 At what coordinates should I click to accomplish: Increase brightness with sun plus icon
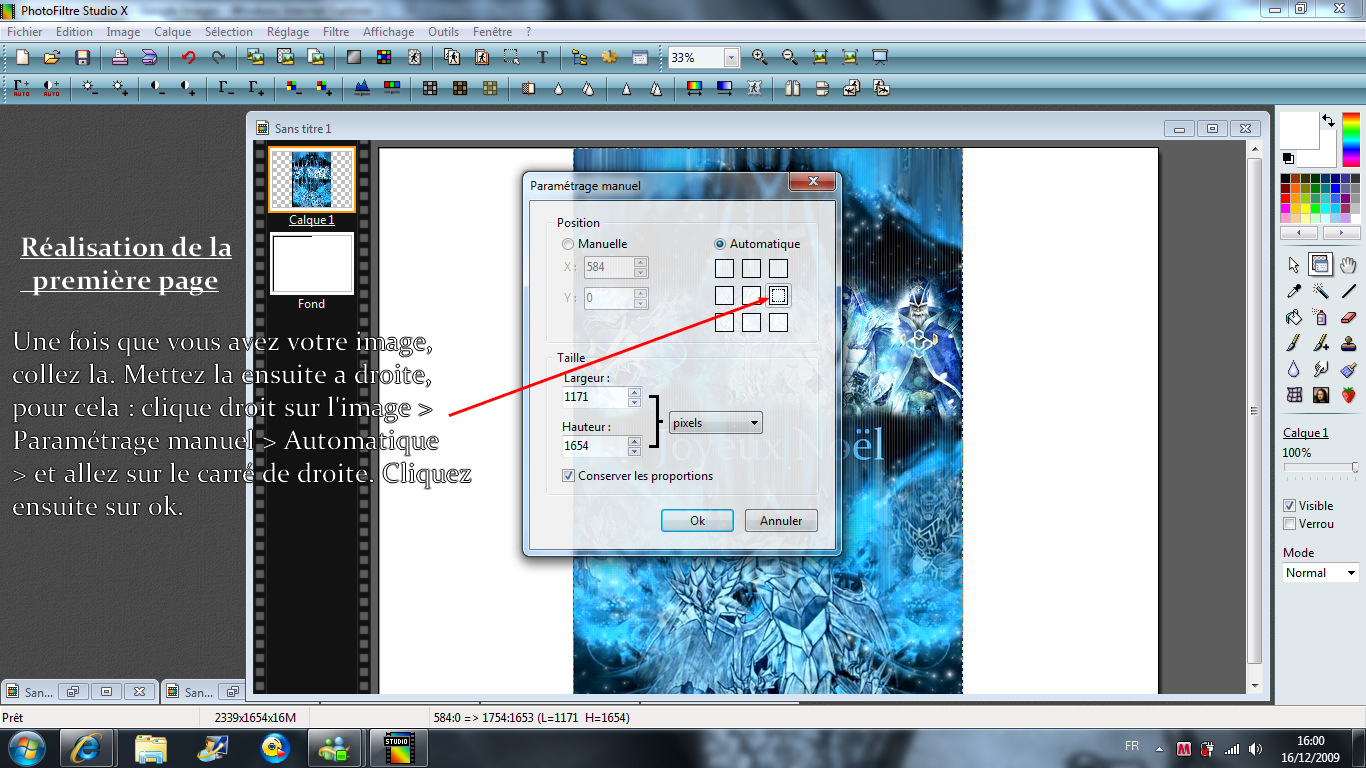pyautogui.click(x=120, y=88)
